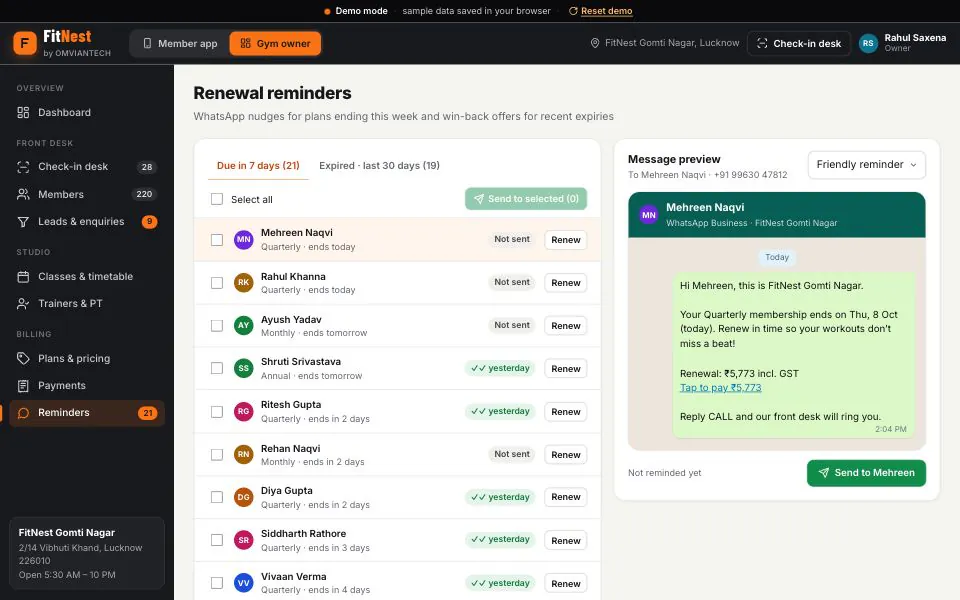Open the Friendly reminder template dropdown
The image size is (960, 600).
(866, 165)
